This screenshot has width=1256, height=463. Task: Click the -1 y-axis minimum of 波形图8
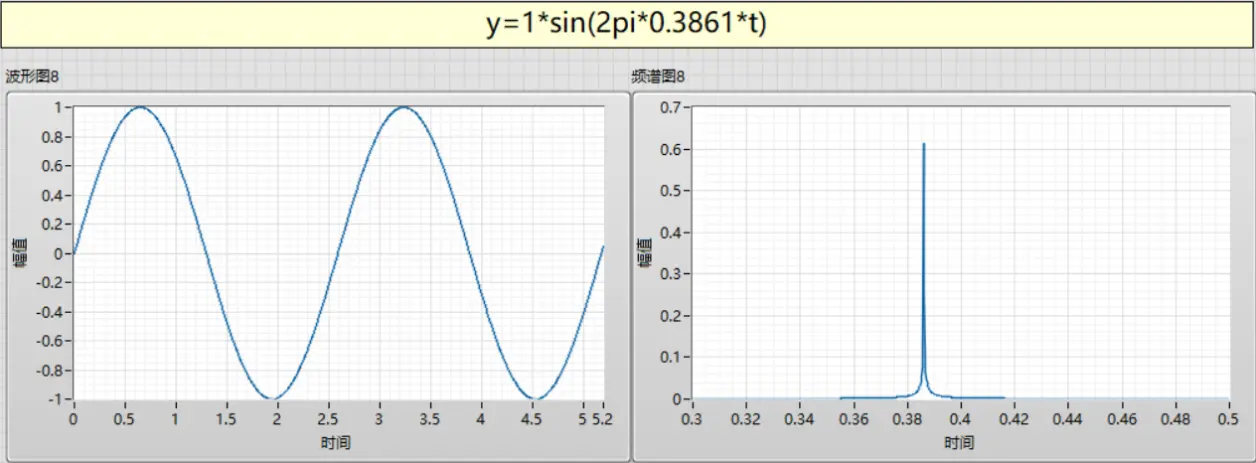pyautogui.click(x=56, y=399)
